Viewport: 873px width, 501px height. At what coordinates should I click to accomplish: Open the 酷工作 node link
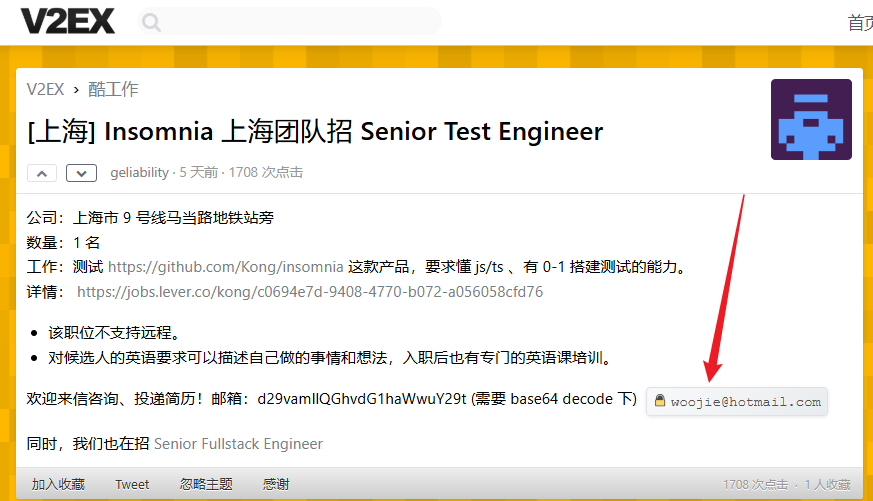click(x=113, y=89)
